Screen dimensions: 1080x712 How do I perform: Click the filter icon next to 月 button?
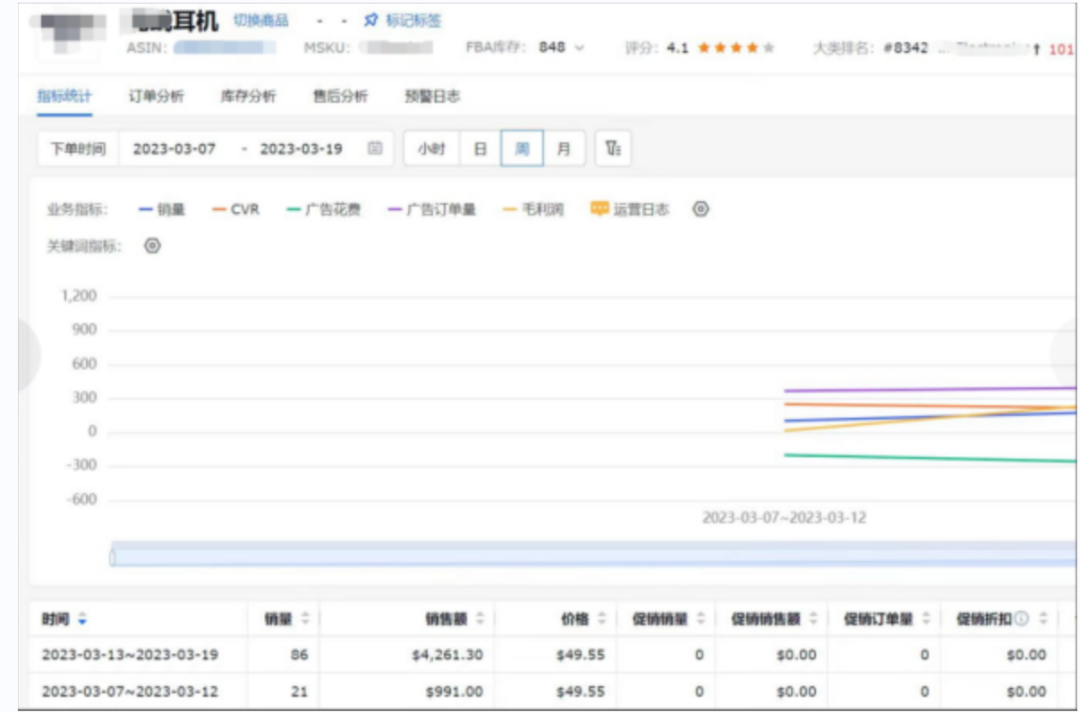point(614,147)
